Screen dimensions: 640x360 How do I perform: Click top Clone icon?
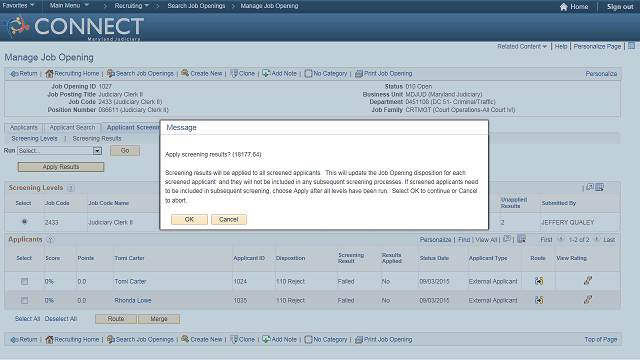pyautogui.click(x=234, y=73)
